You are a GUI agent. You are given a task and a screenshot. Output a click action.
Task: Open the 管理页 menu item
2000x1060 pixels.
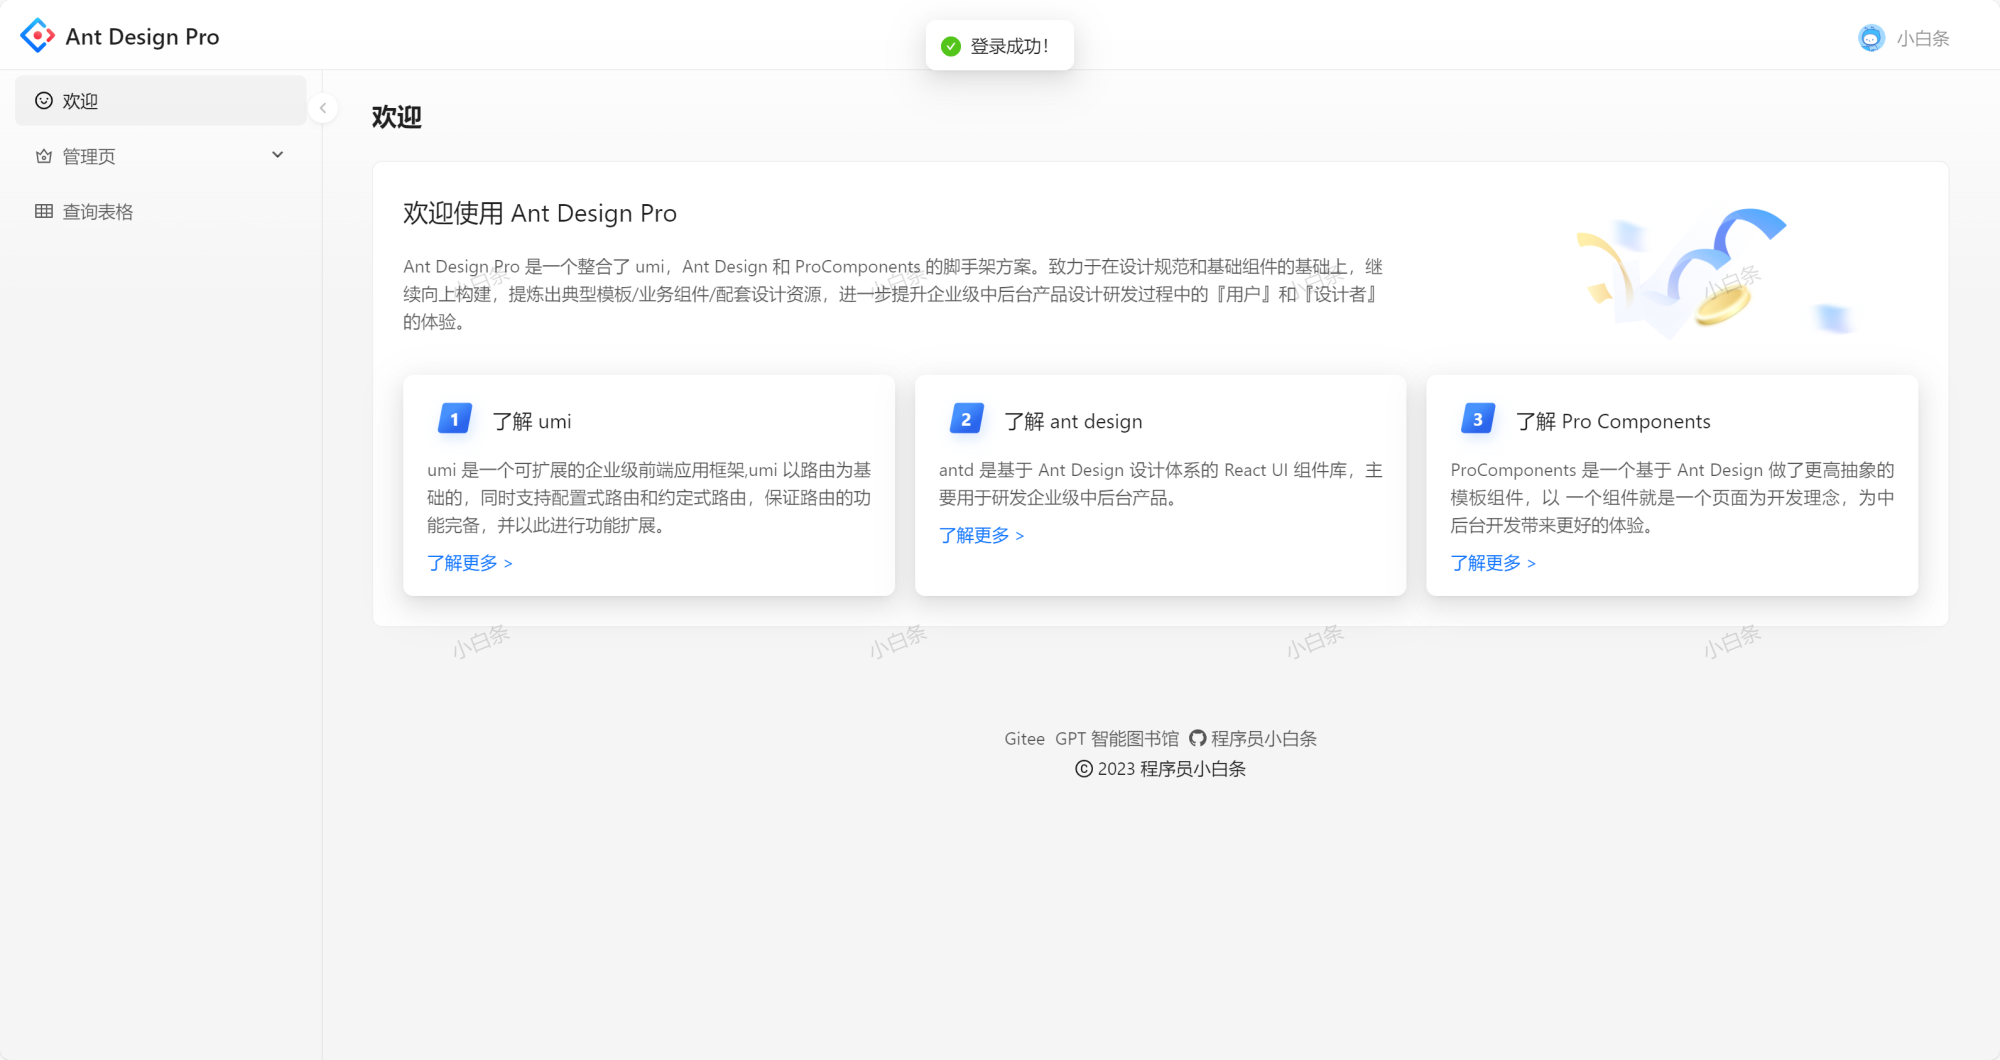(x=161, y=156)
